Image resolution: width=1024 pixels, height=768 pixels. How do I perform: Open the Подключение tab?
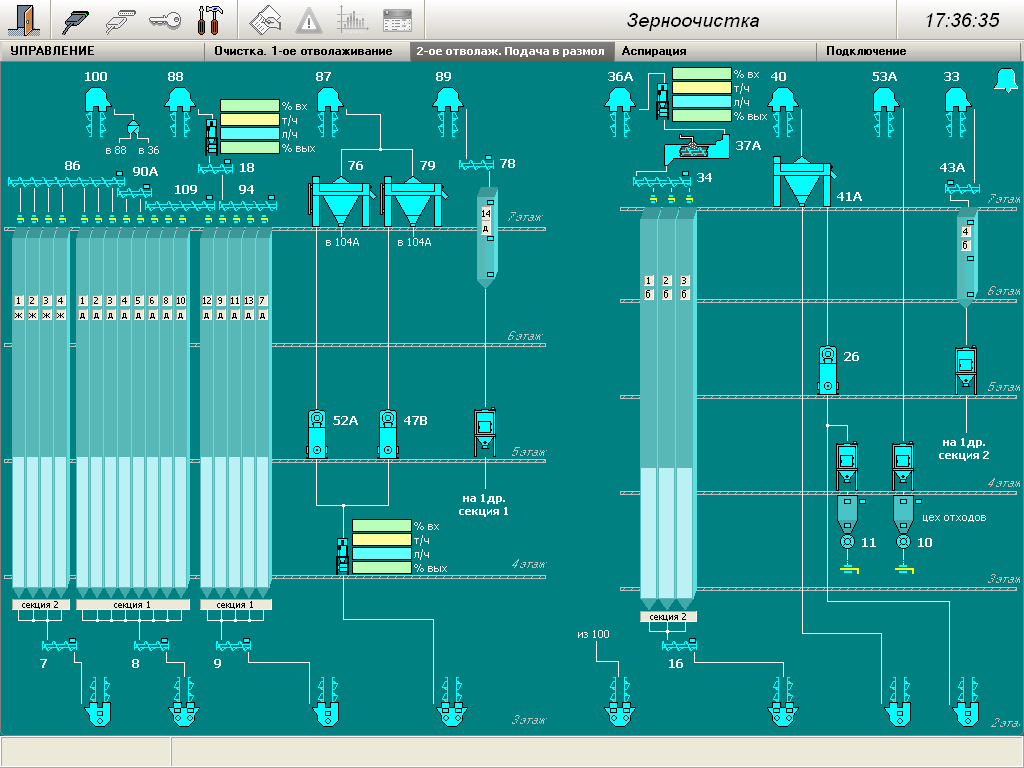point(866,51)
